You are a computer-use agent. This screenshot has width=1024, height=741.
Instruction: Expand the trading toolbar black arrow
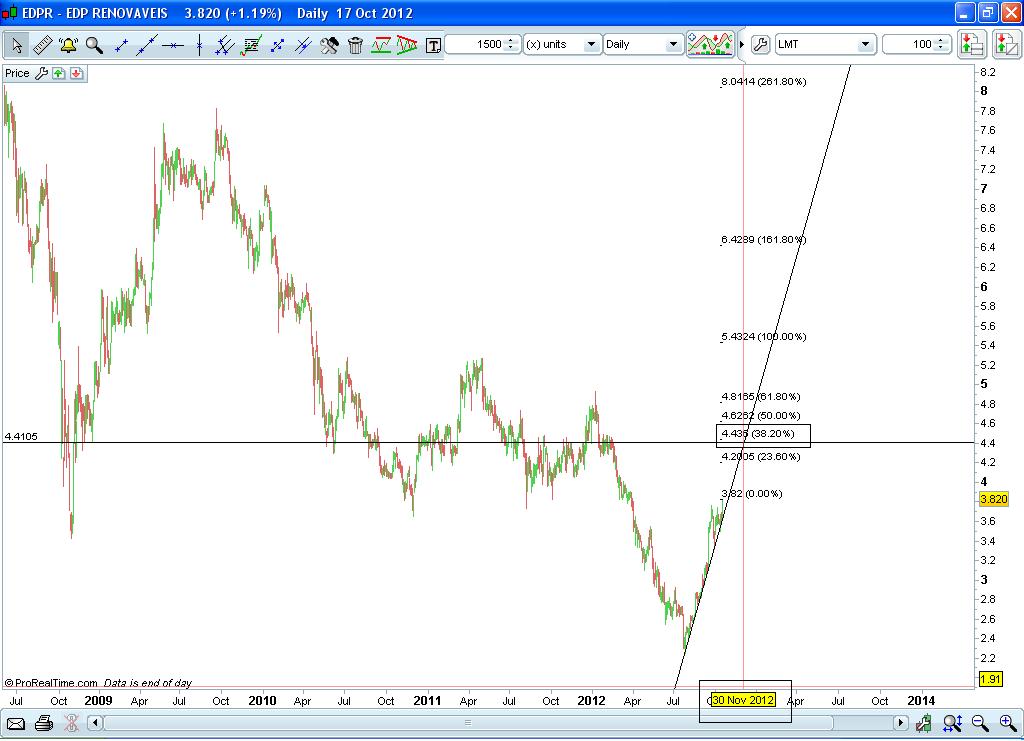[x=742, y=44]
